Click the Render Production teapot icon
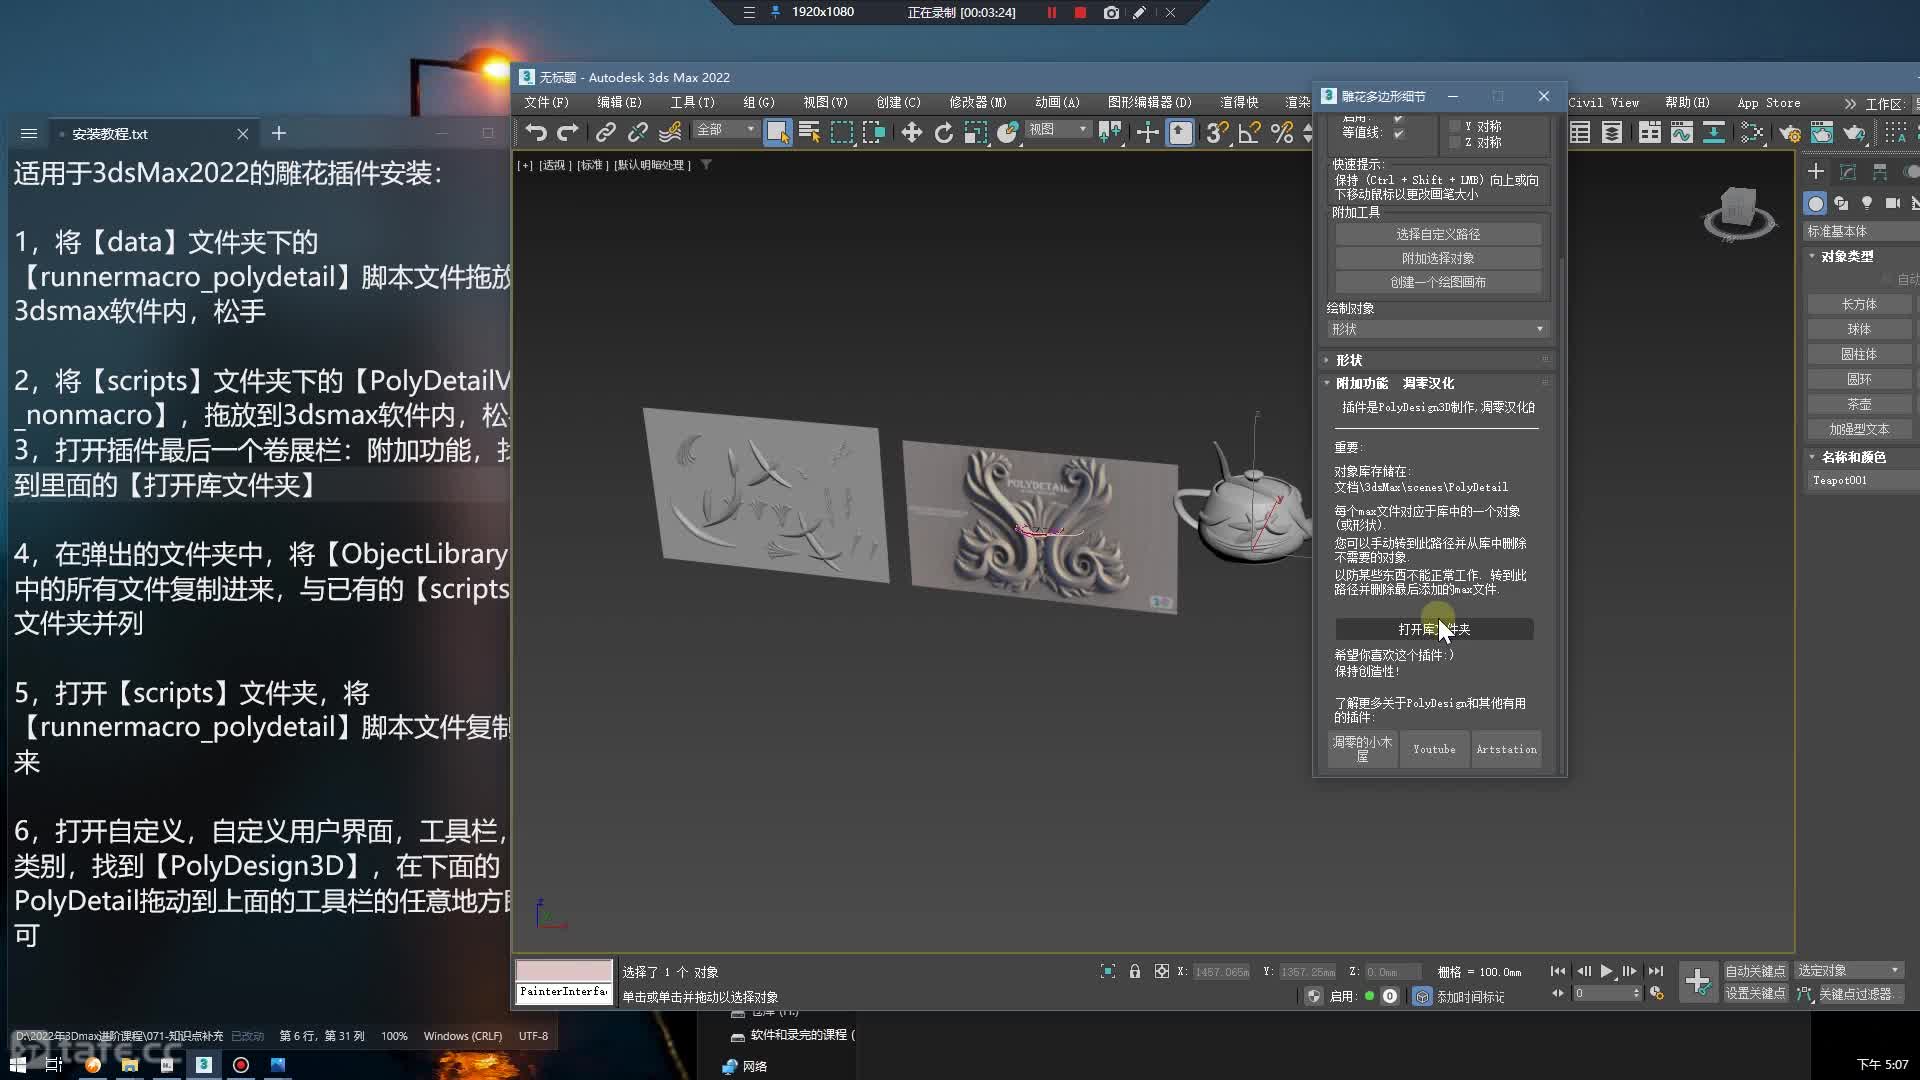1920x1080 pixels. pos(1855,132)
